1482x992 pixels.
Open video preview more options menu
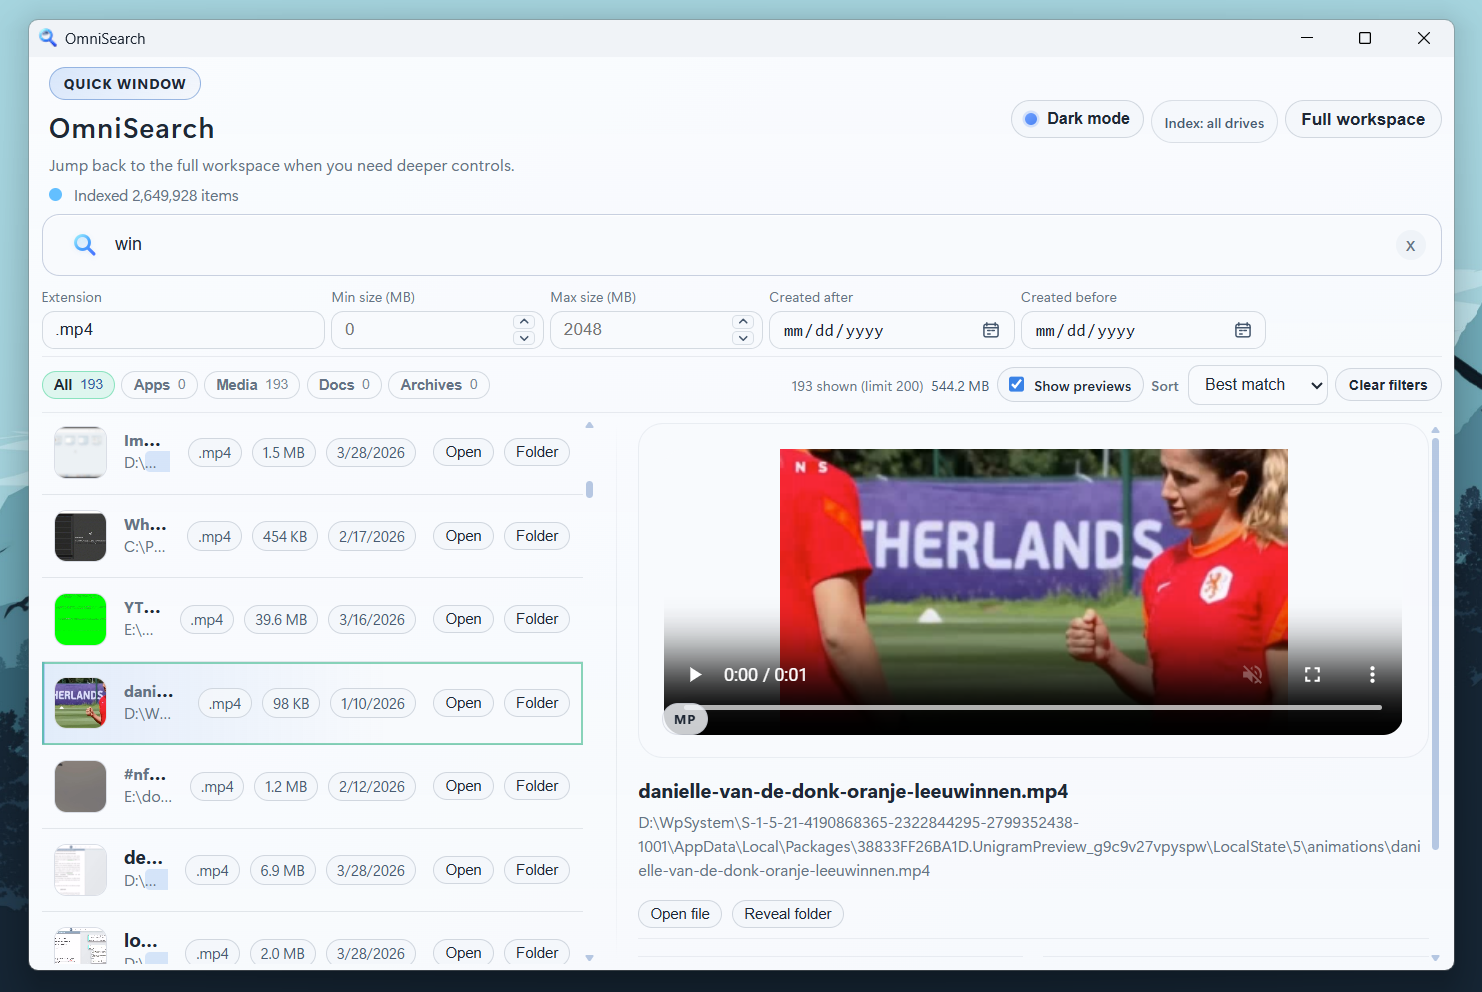point(1372,675)
